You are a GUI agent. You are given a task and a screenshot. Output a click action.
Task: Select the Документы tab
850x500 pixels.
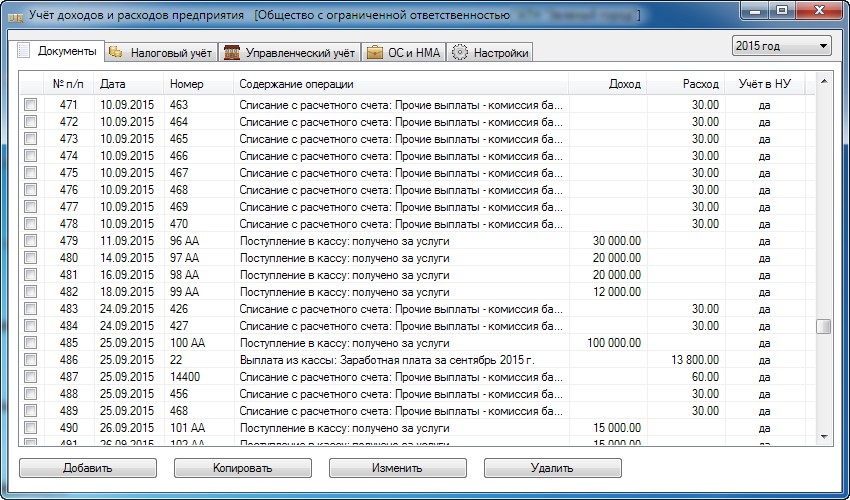click(56, 51)
